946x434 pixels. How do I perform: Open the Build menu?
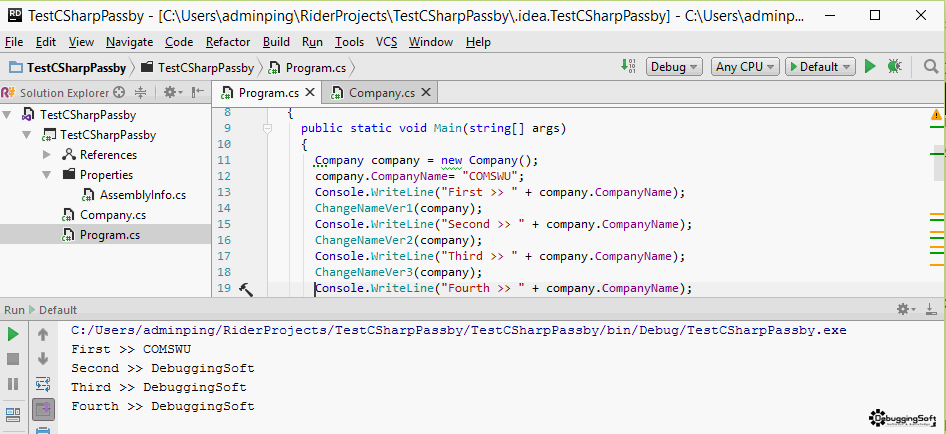276,42
